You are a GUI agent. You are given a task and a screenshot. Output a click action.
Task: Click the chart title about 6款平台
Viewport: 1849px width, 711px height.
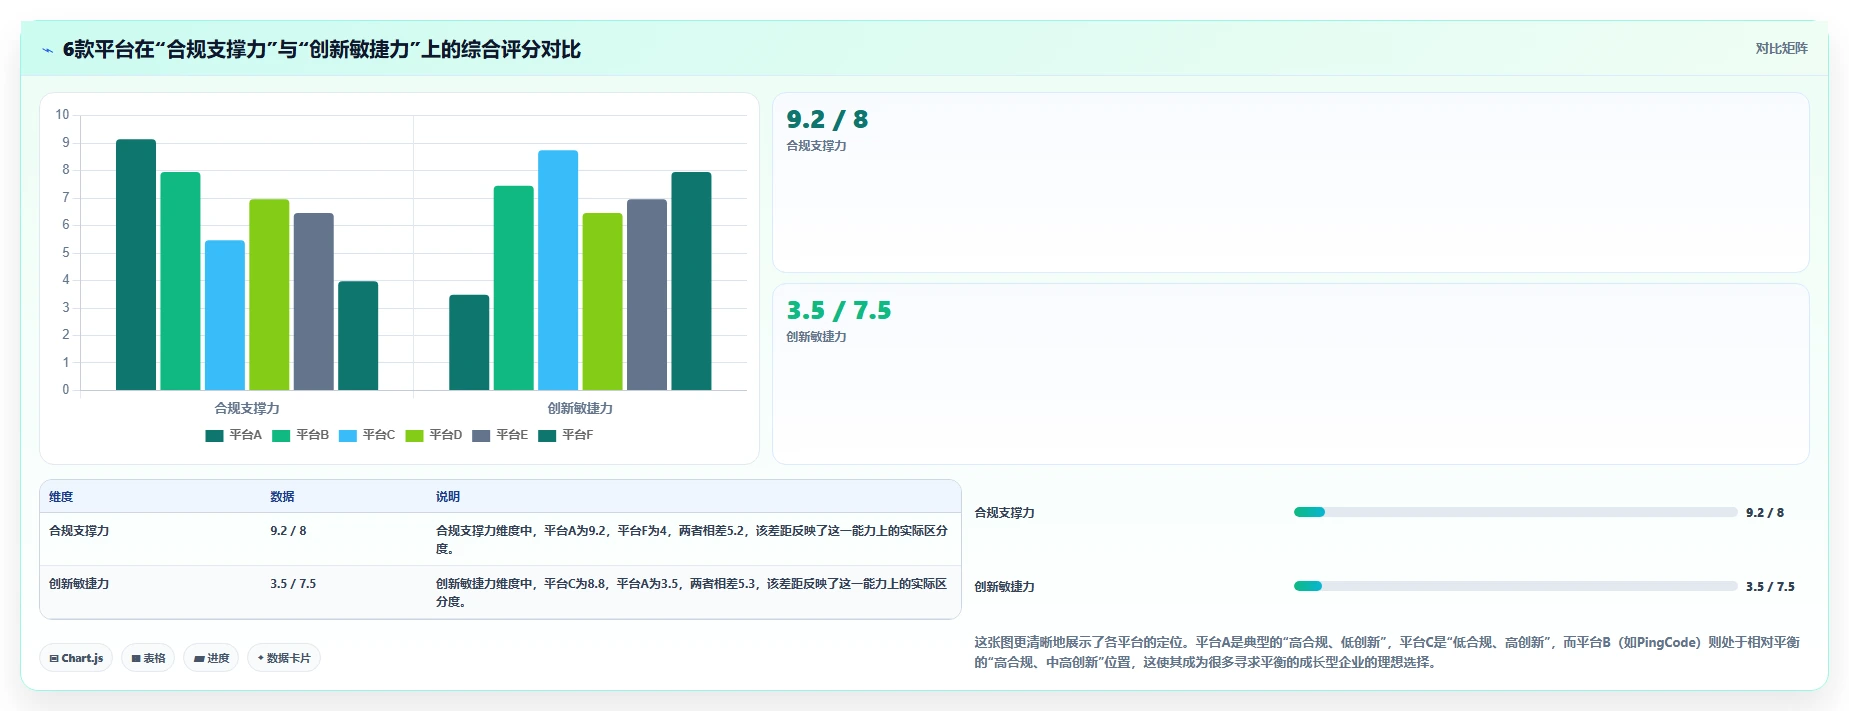coord(322,50)
